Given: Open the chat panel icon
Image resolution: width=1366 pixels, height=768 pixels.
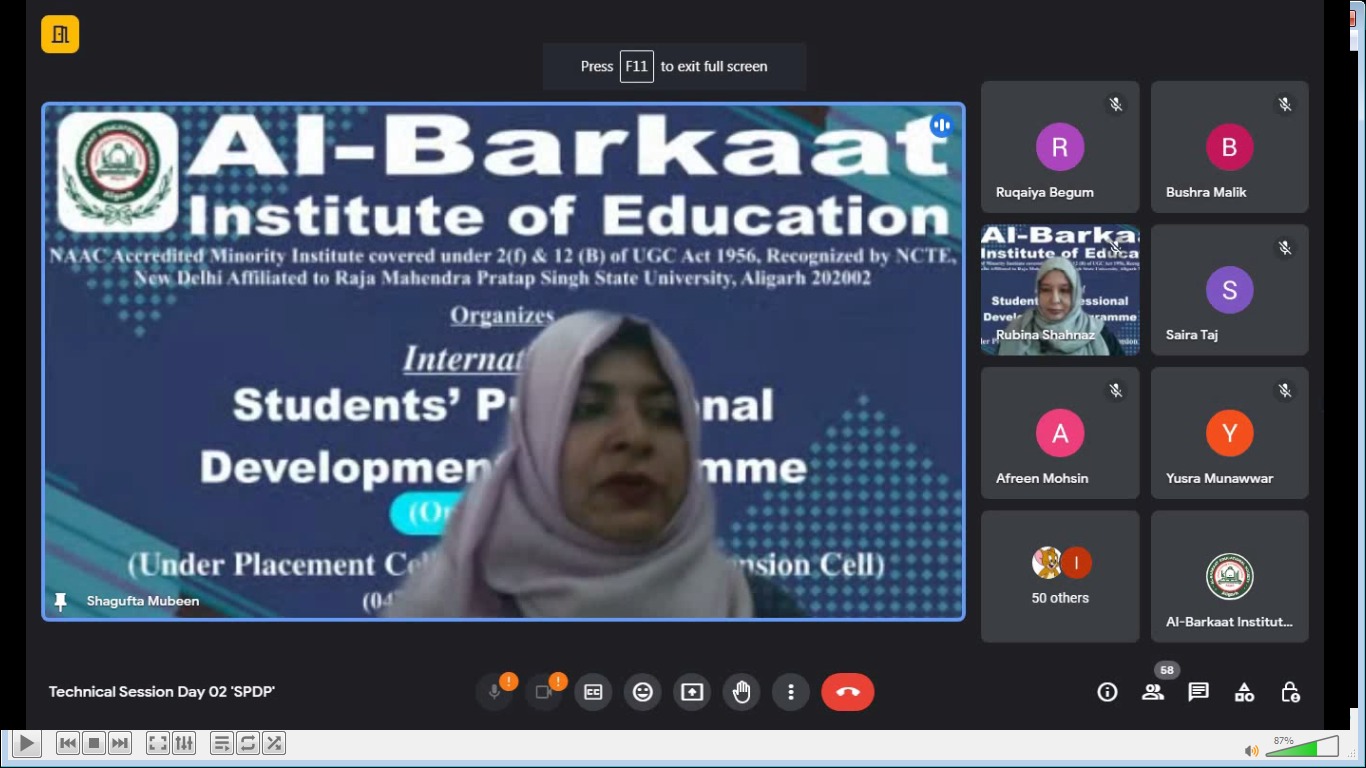Looking at the screenshot, I should pyautogui.click(x=1198, y=692).
